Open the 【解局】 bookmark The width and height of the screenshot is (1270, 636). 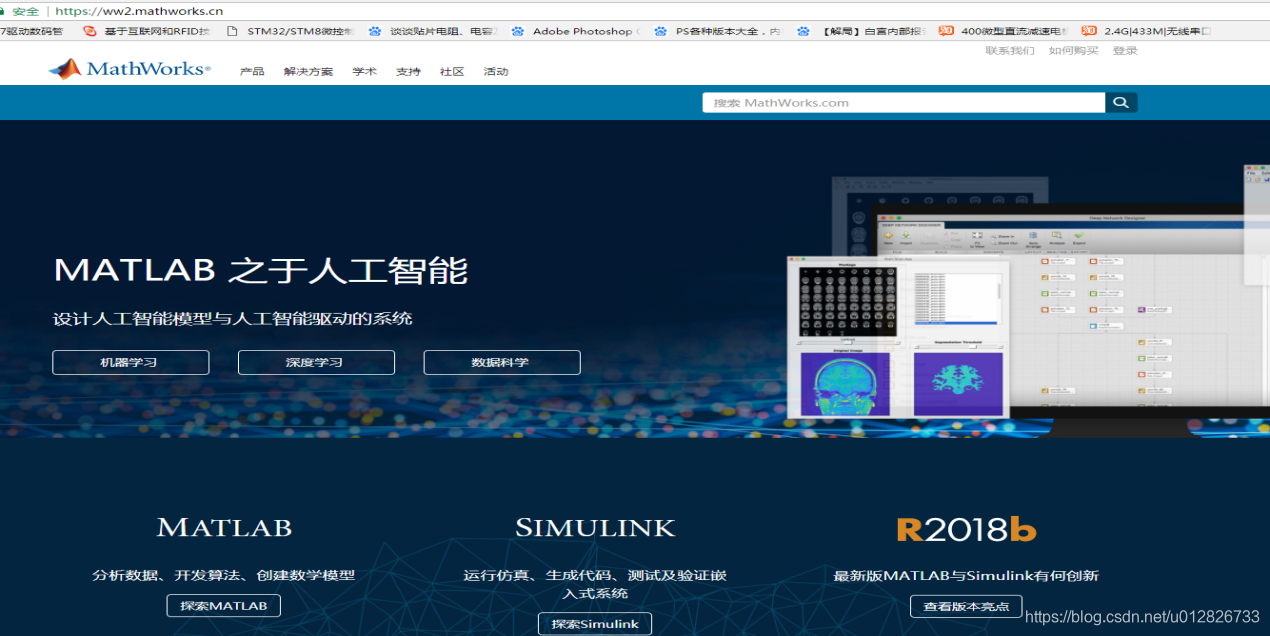tap(861, 31)
